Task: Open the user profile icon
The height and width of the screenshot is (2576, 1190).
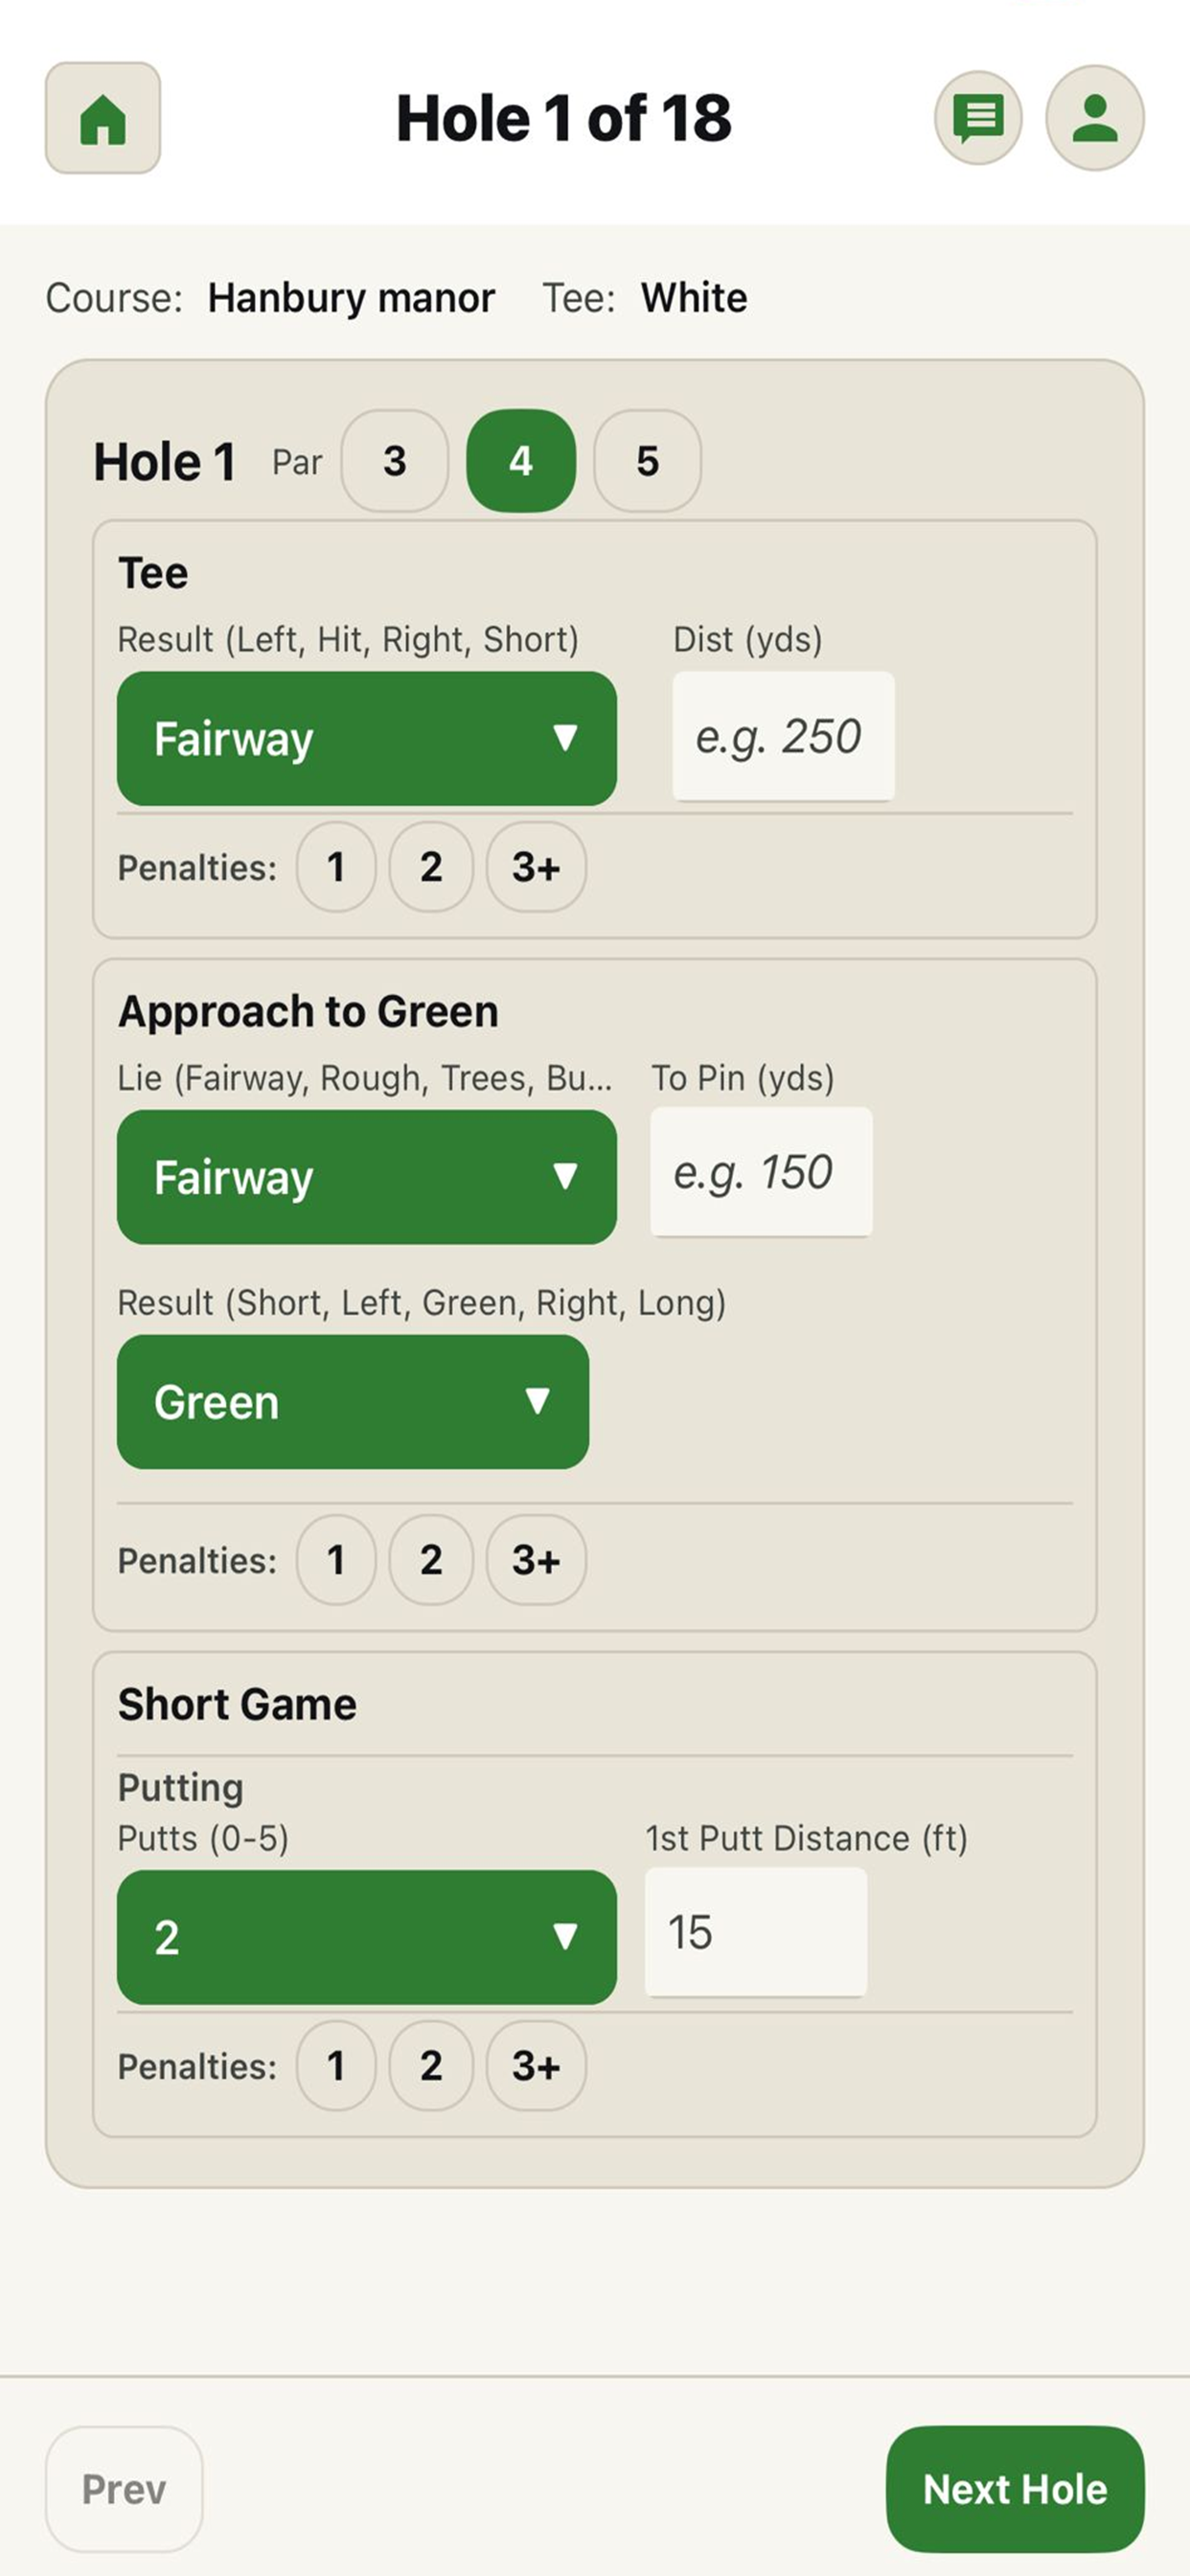Action: tap(1094, 118)
